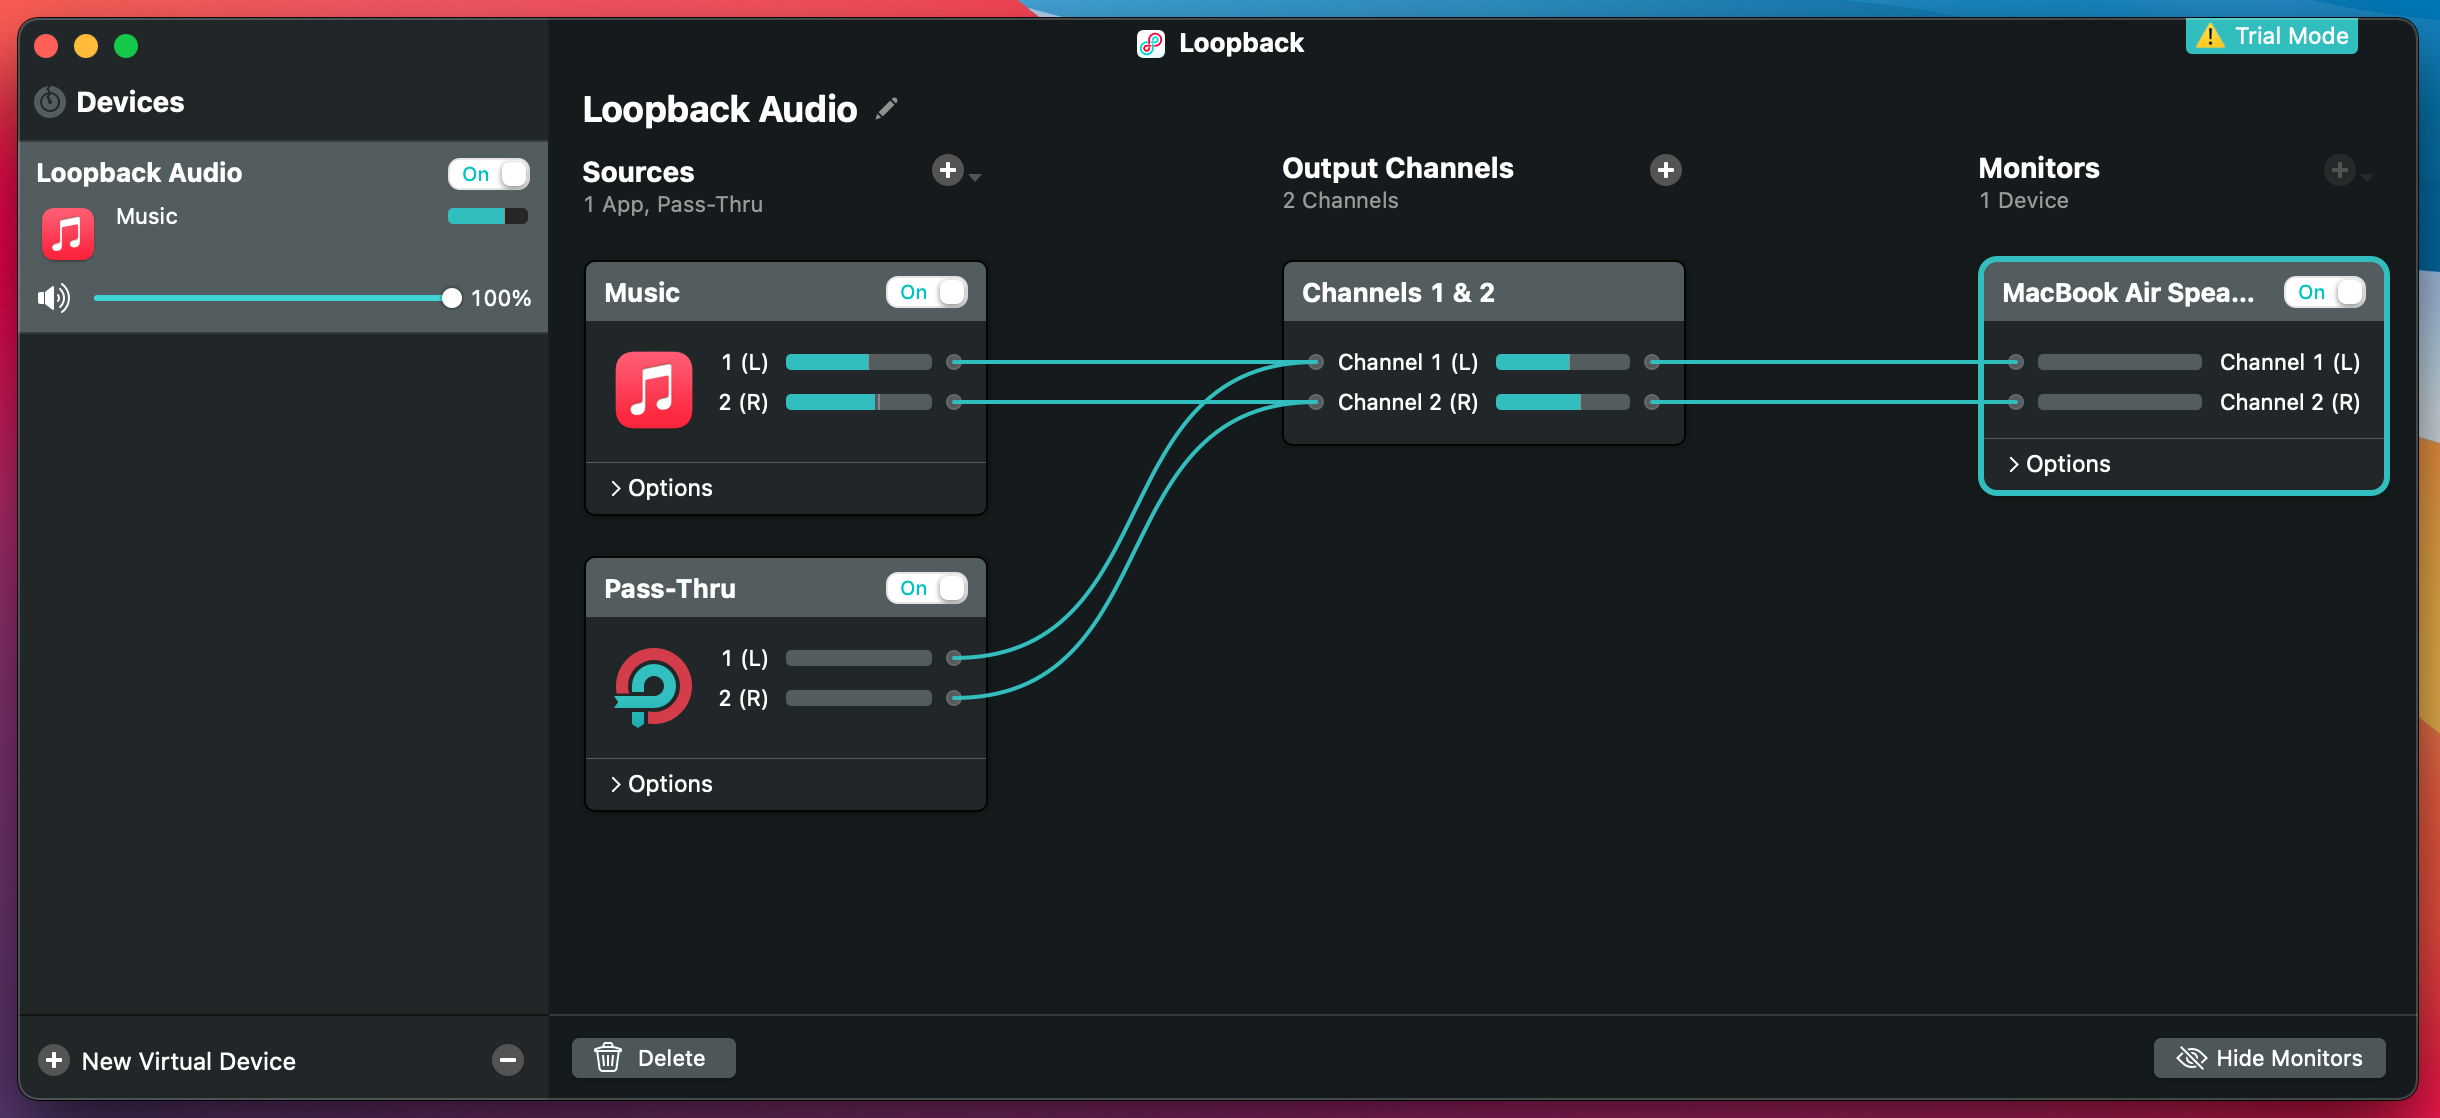Click the Monitors plus icon

click(x=2339, y=170)
